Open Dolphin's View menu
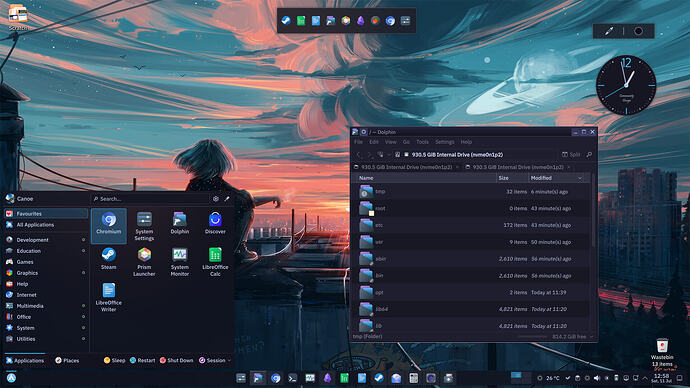The image size is (690, 388). click(x=390, y=142)
